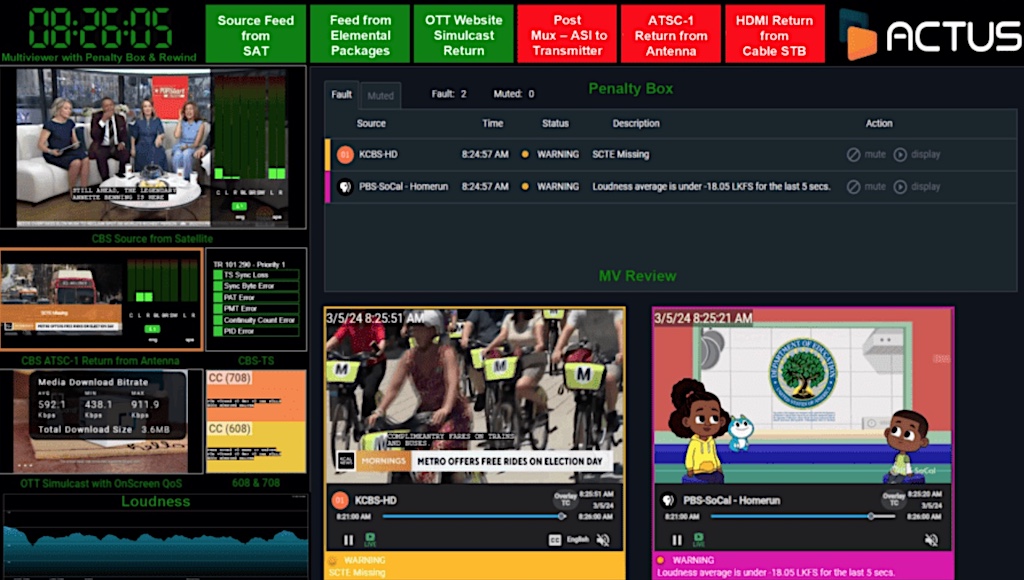
Task: Click the CC (708) caption panel
Action: coord(256,396)
